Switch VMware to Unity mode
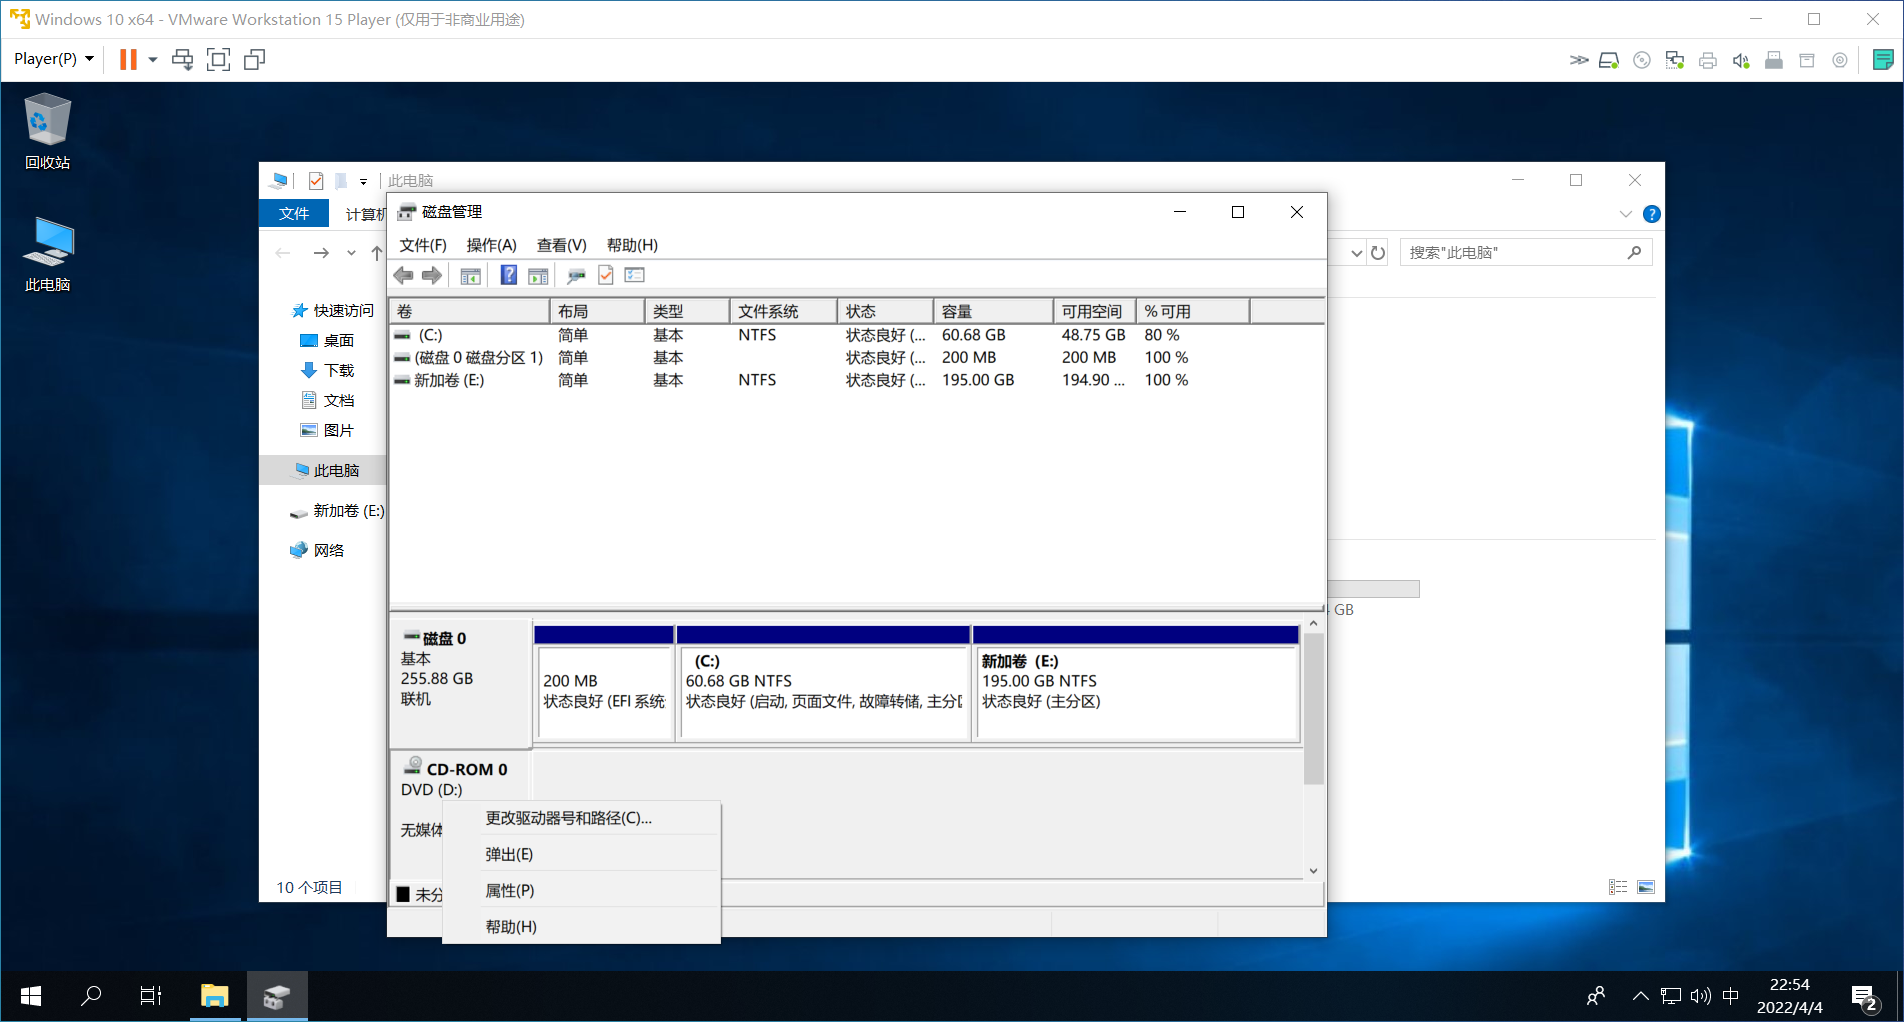This screenshot has height=1022, width=1904. point(255,59)
